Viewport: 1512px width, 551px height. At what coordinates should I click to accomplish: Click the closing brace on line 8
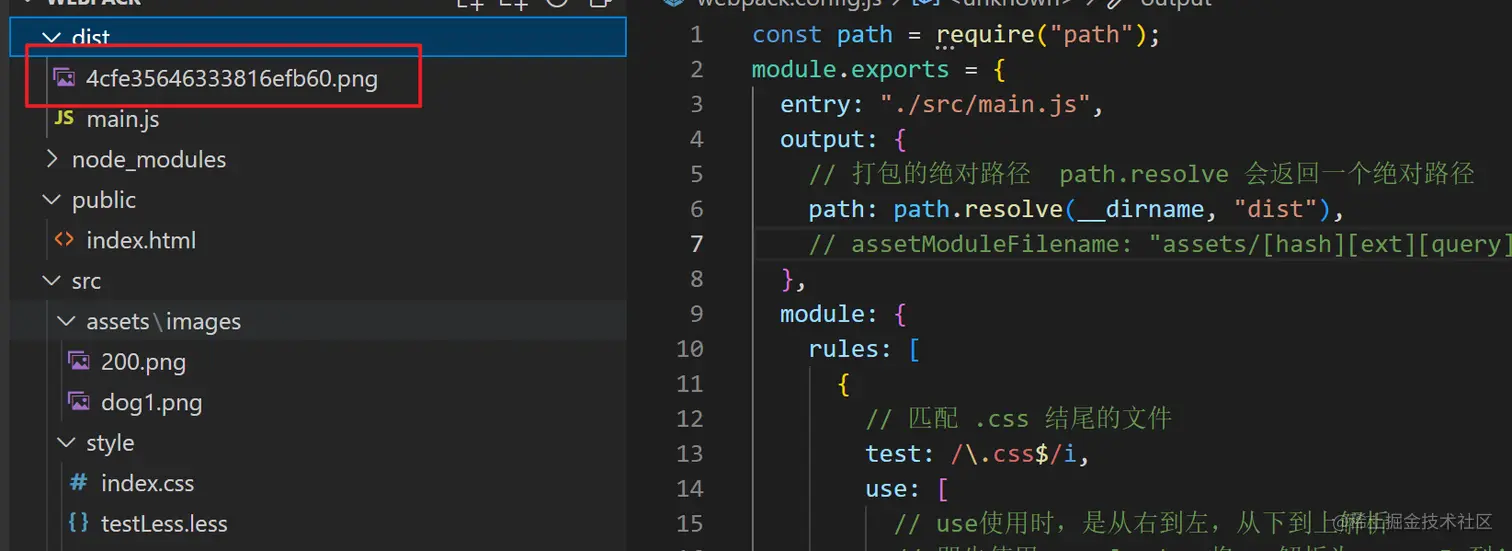(x=787, y=280)
